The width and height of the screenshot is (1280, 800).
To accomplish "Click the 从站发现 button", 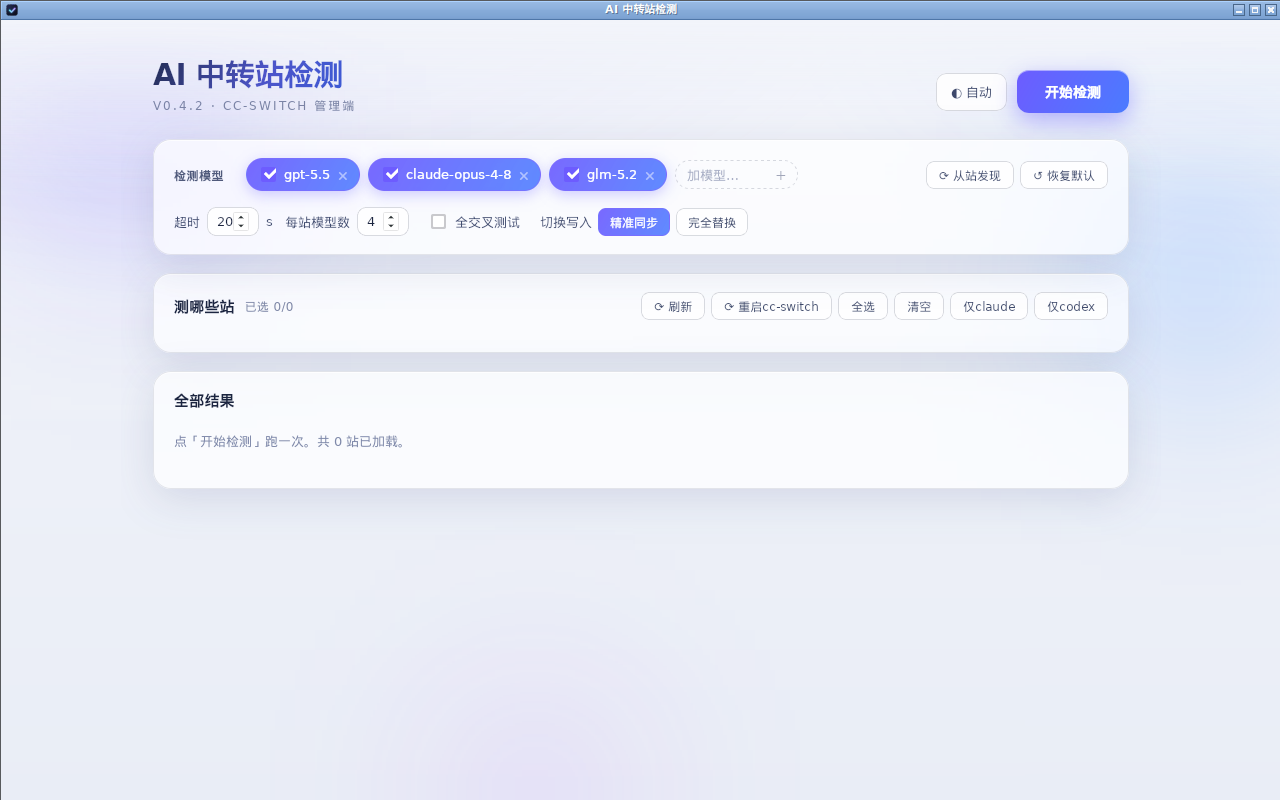I will [x=970, y=175].
